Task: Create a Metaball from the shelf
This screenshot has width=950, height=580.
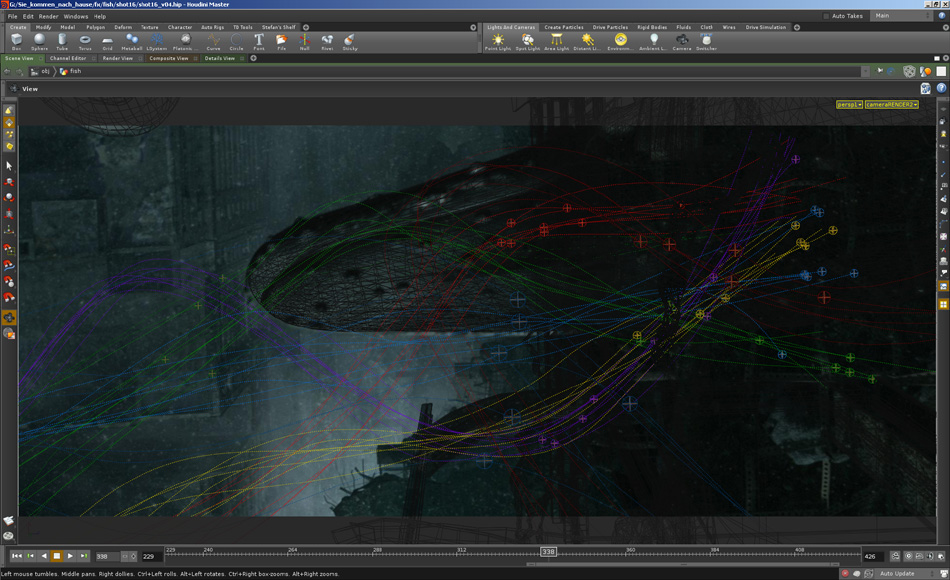Action: [x=132, y=41]
